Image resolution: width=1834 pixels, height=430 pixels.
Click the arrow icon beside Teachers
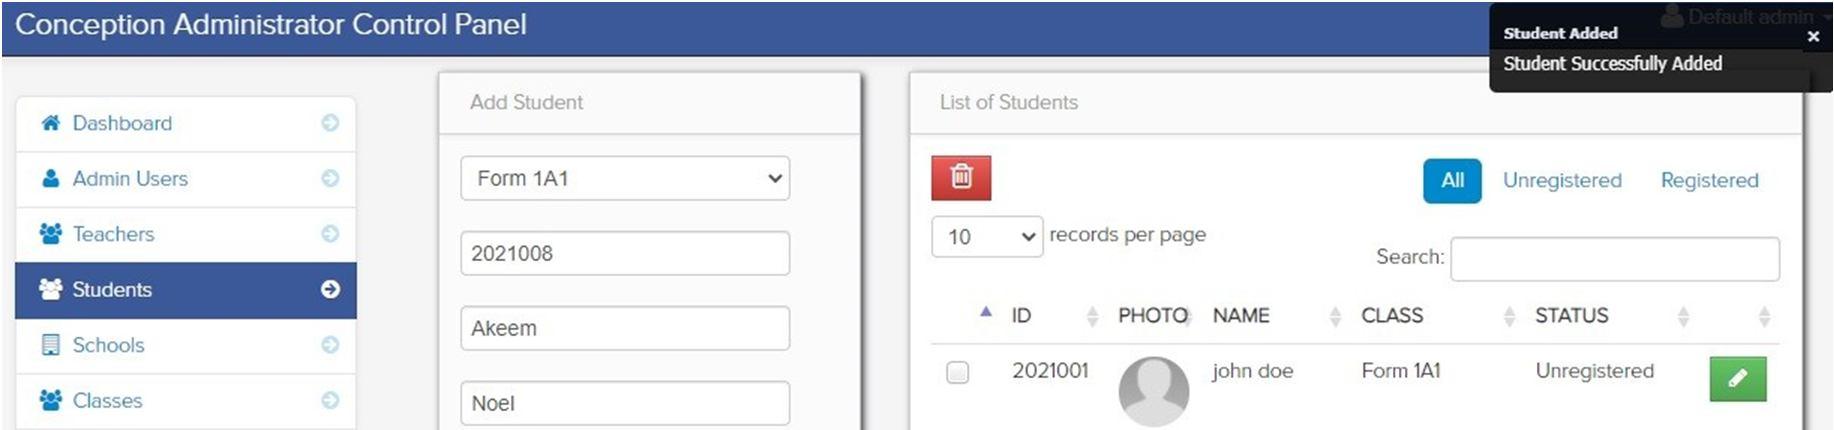pos(330,234)
